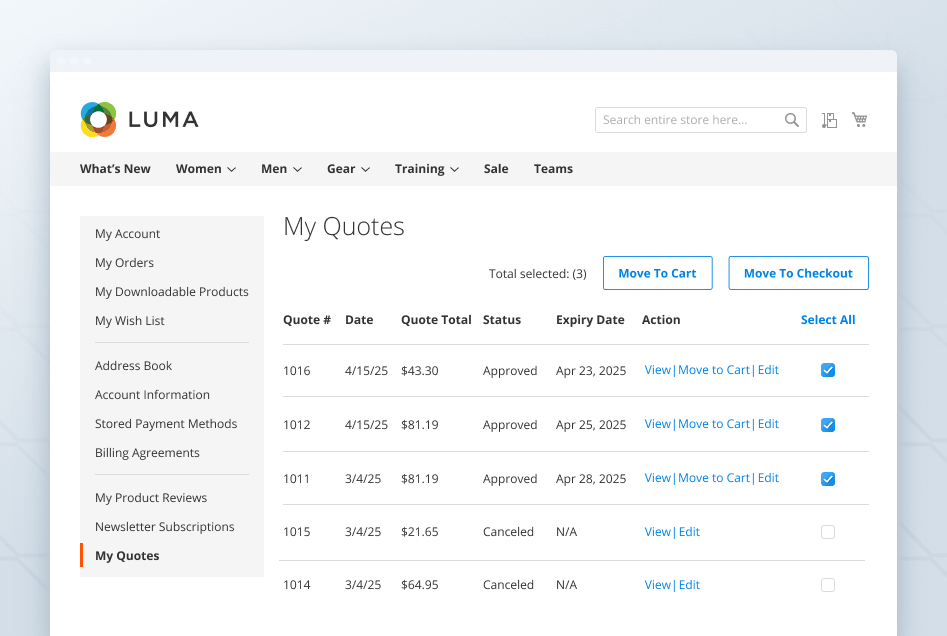Enable the checkbox for quote 1014
Screen dimensions: 947x636
tap(828, 585)
